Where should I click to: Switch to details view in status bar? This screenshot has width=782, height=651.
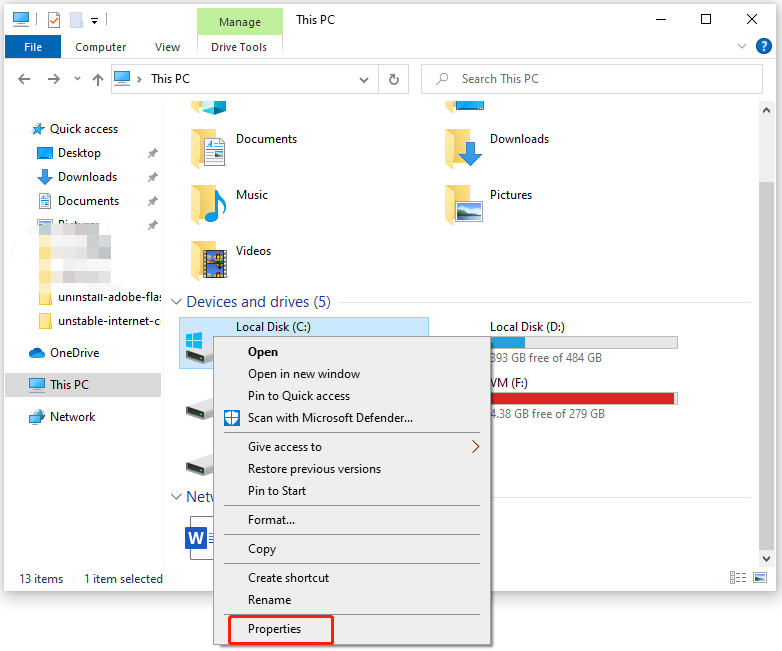pos(738,578)
